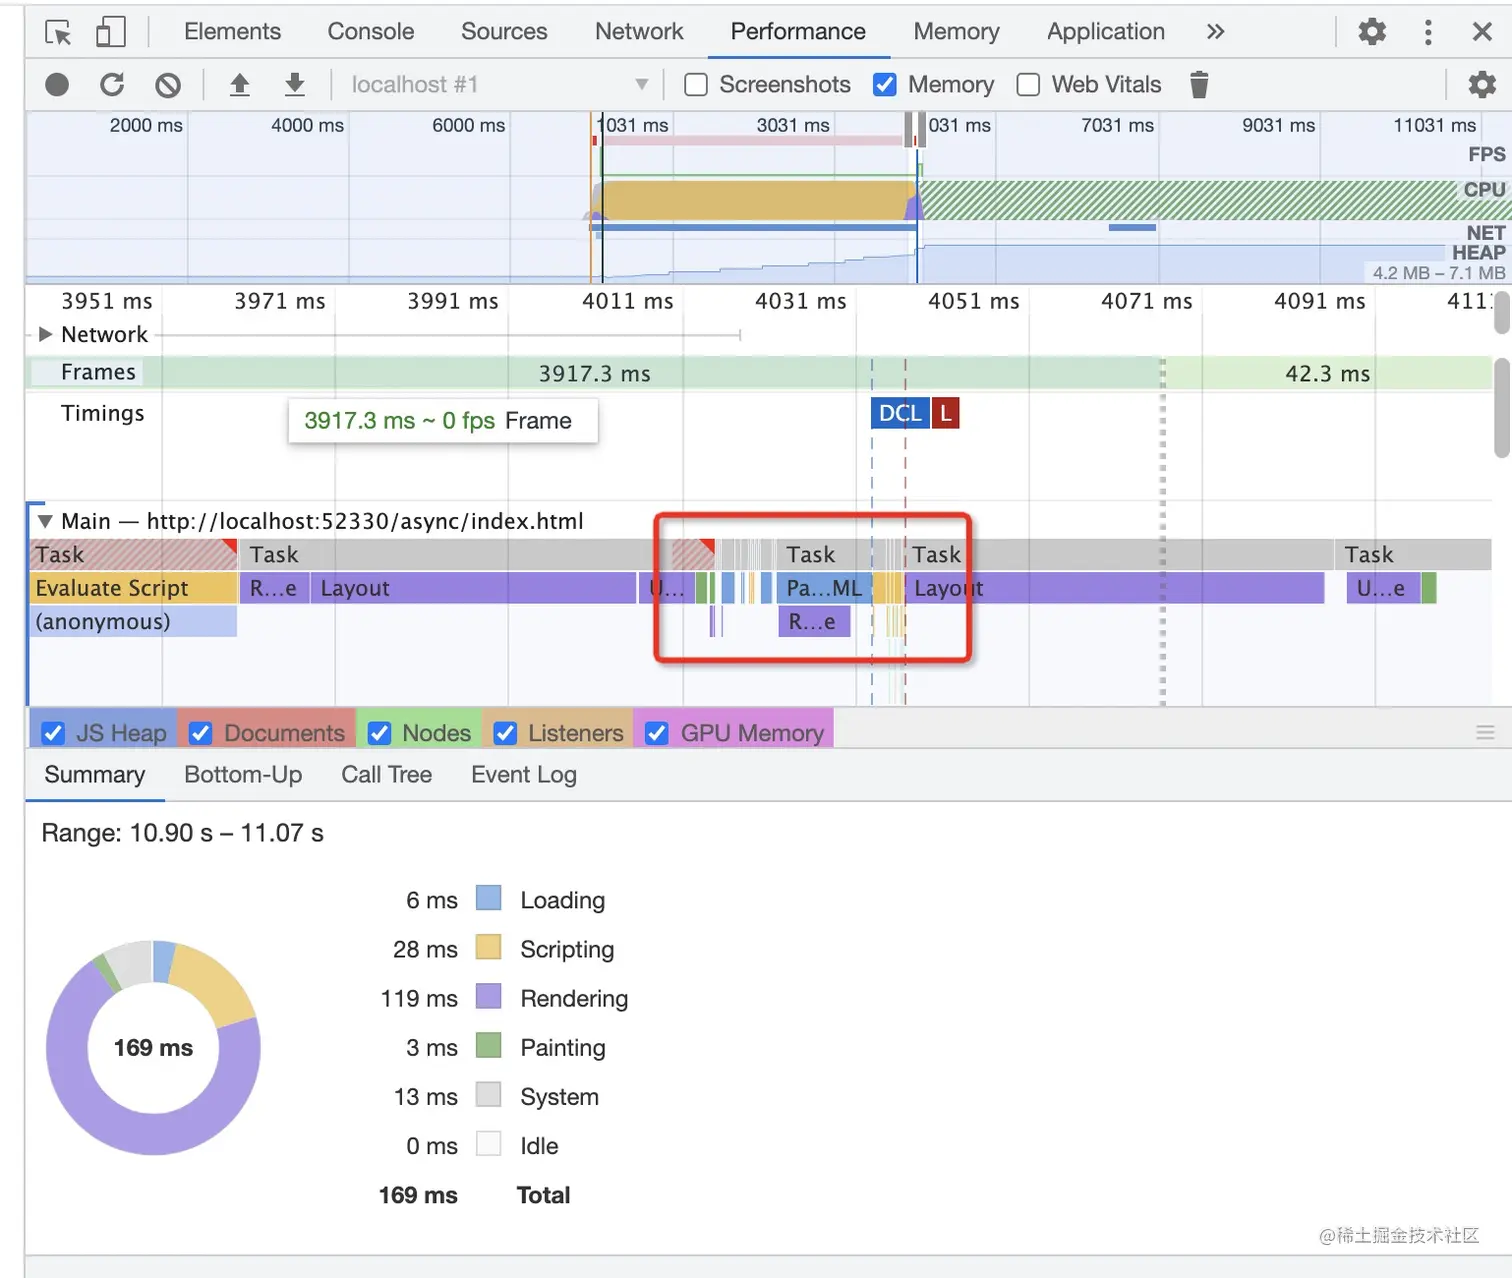This screenshot has height=1278, width=1512.
Task: Open capture settings gear in Performance toolbar
Action: pyautogui.click(x=1482, y=85)
